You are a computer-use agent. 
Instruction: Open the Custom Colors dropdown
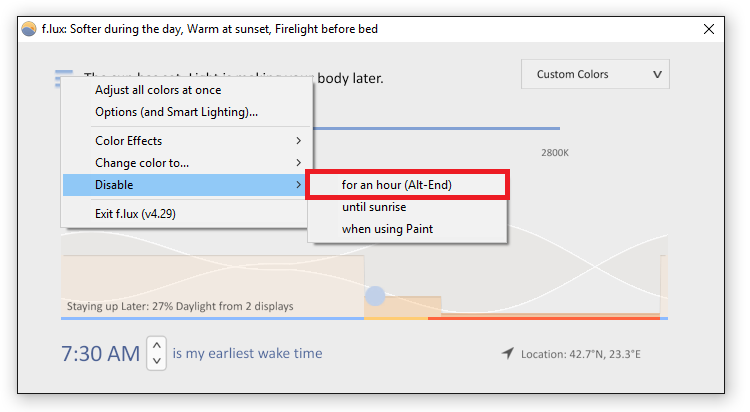595,74
